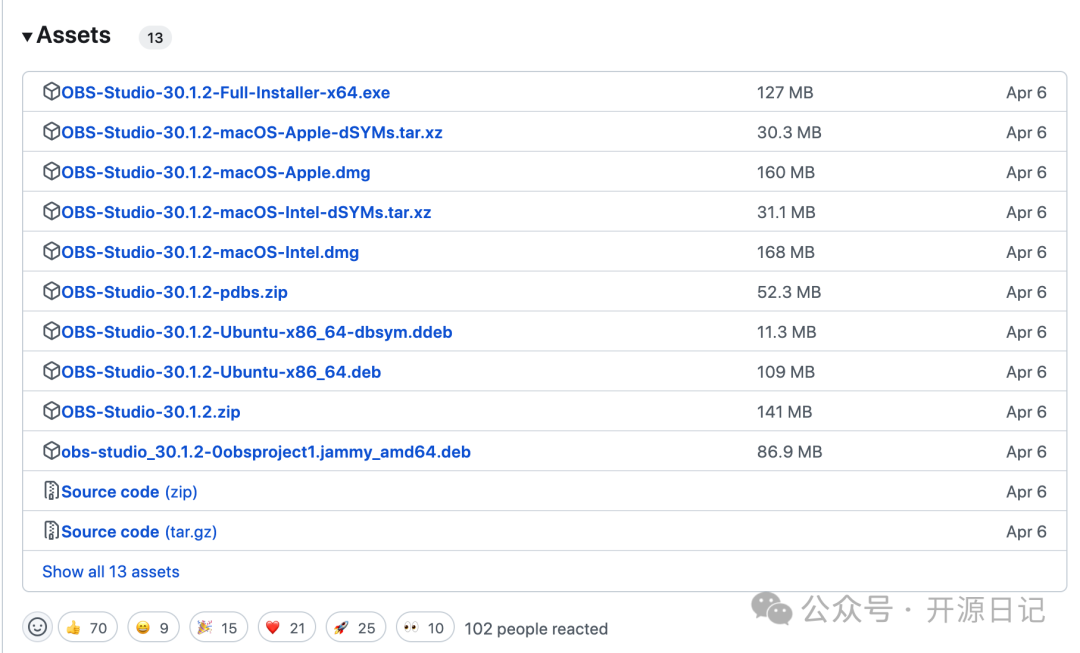Screen dimensions: 1080x653
Task: Click the 52.3 MB size value
Action: [789, 292]
